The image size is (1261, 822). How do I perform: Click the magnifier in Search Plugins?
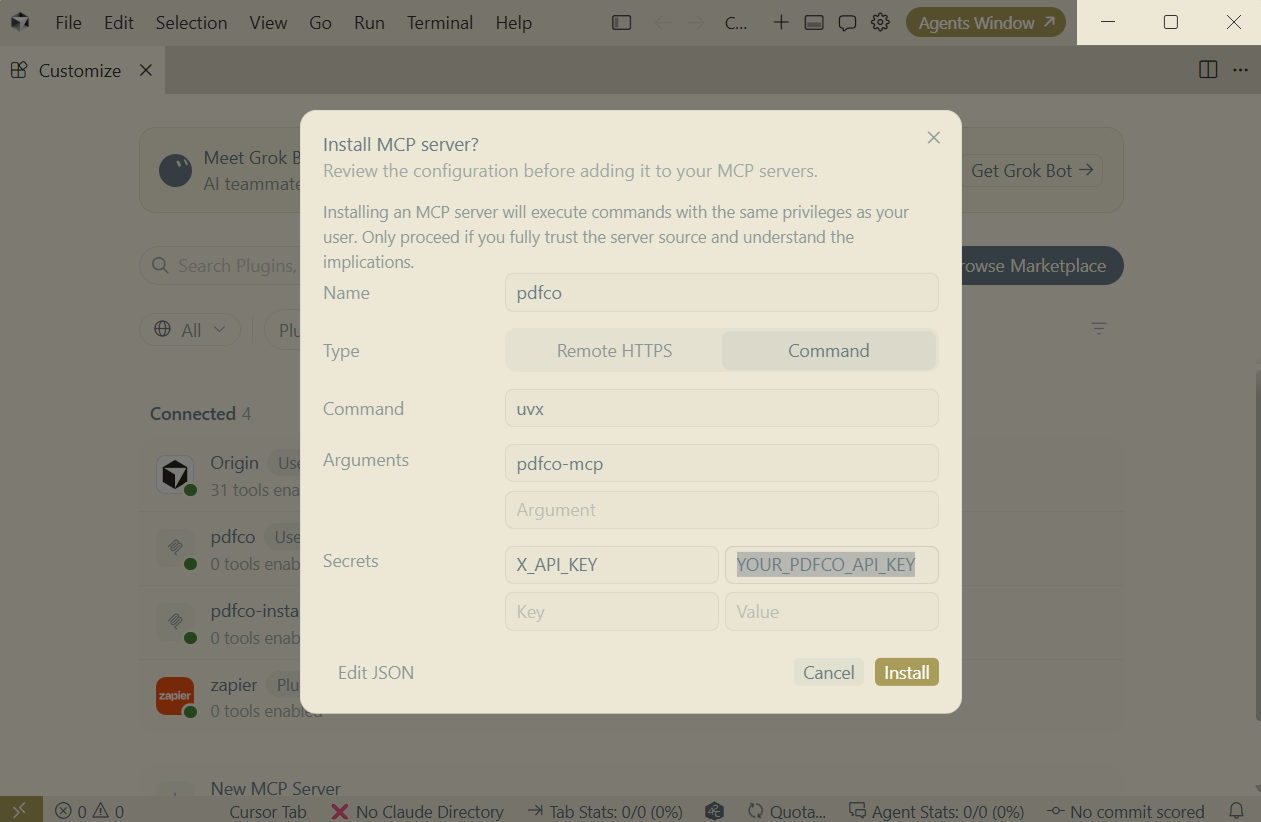(160, 266)
